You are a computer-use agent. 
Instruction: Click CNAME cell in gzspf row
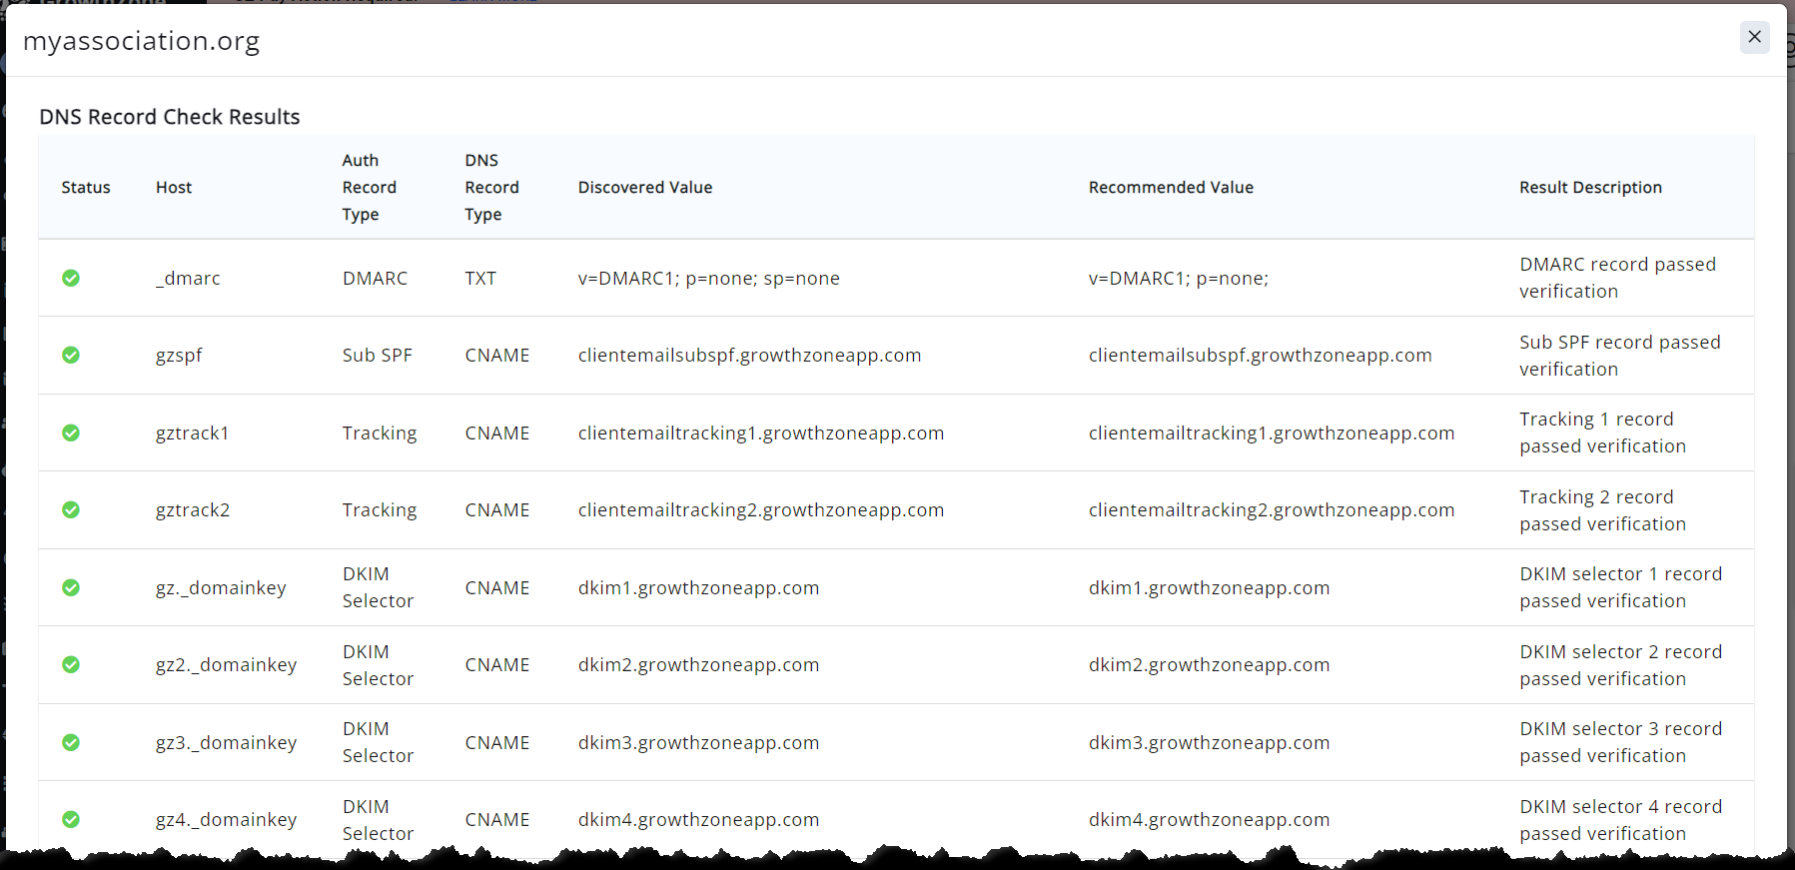[497, 355]
